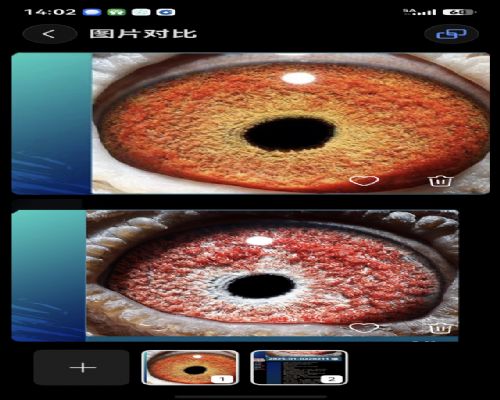Tap the 14:02 clock in status bar

50,12
